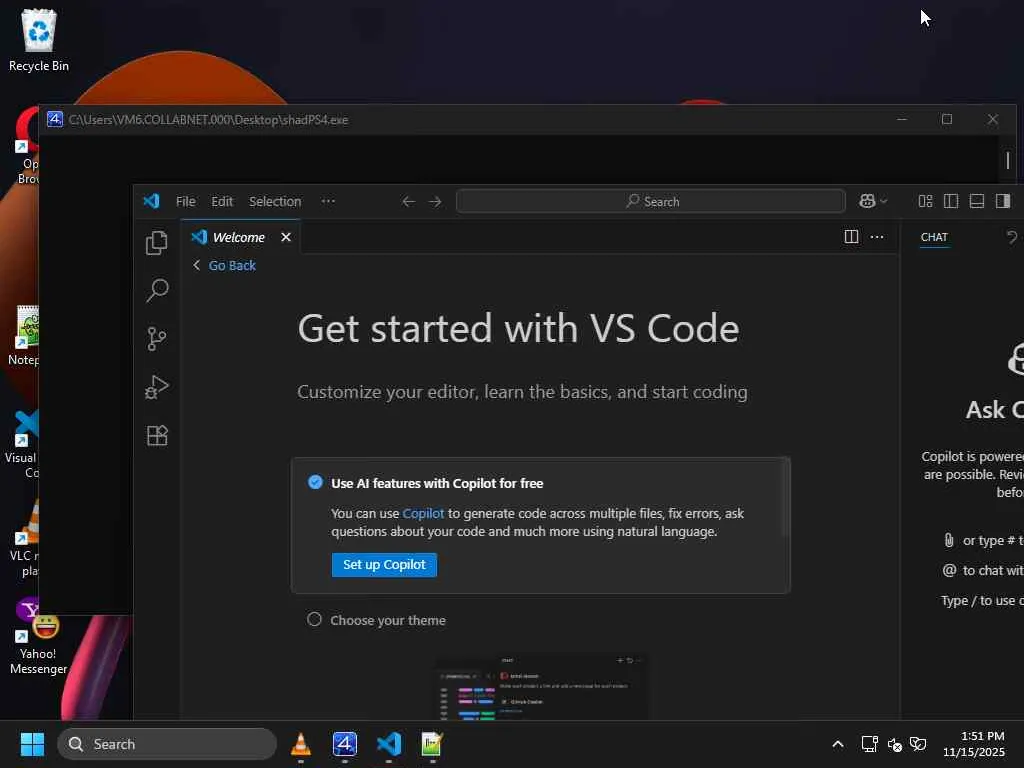1024x768 pixels.
Task: Switch to the CHAT panel tab
Action: click(934, 237)
